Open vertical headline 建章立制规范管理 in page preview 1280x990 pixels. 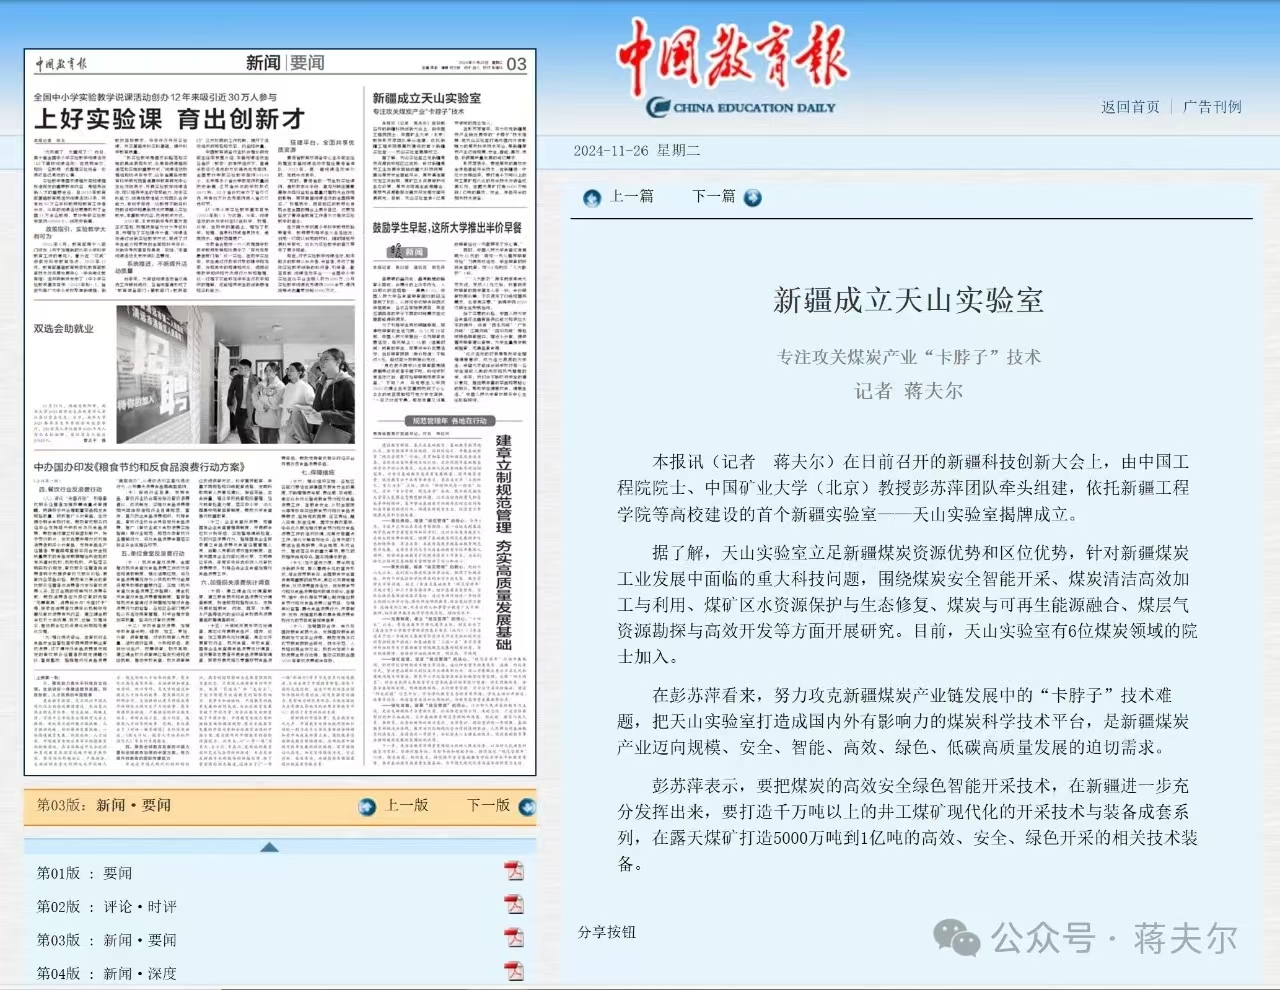503,542
